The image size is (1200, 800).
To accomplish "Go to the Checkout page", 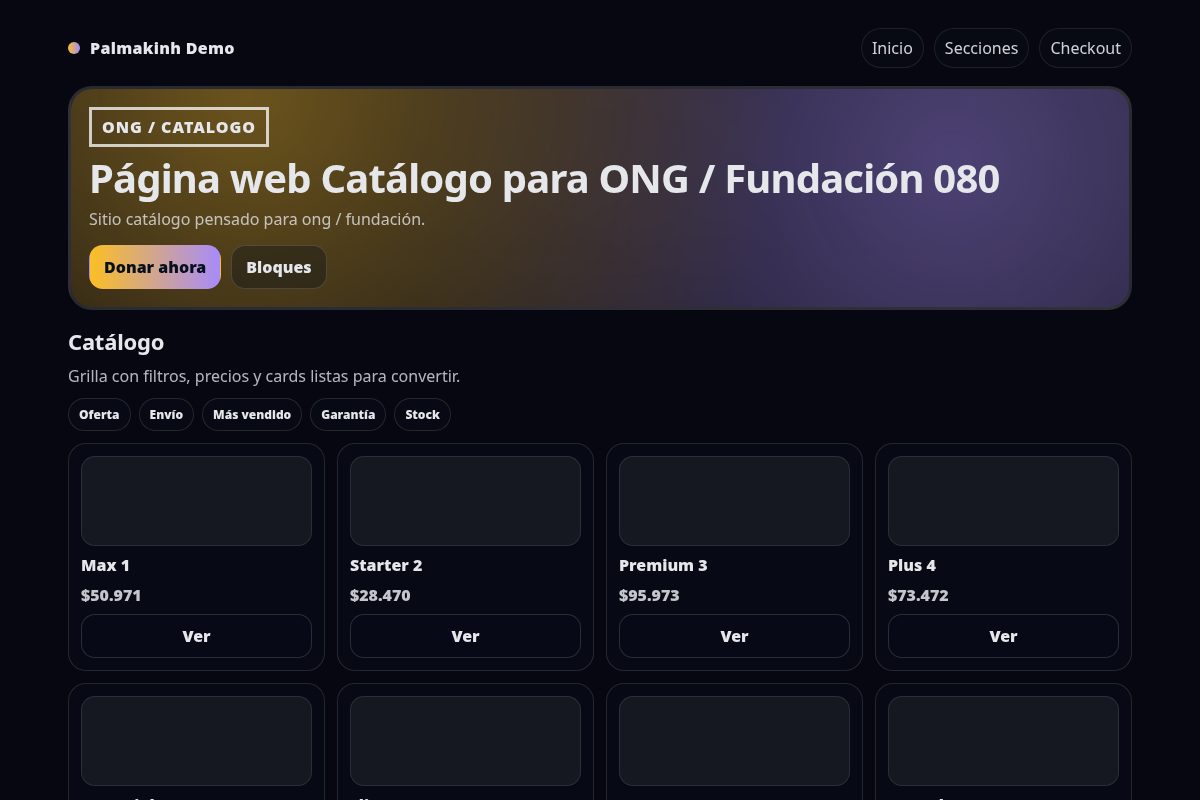I will pos(1085,48).
